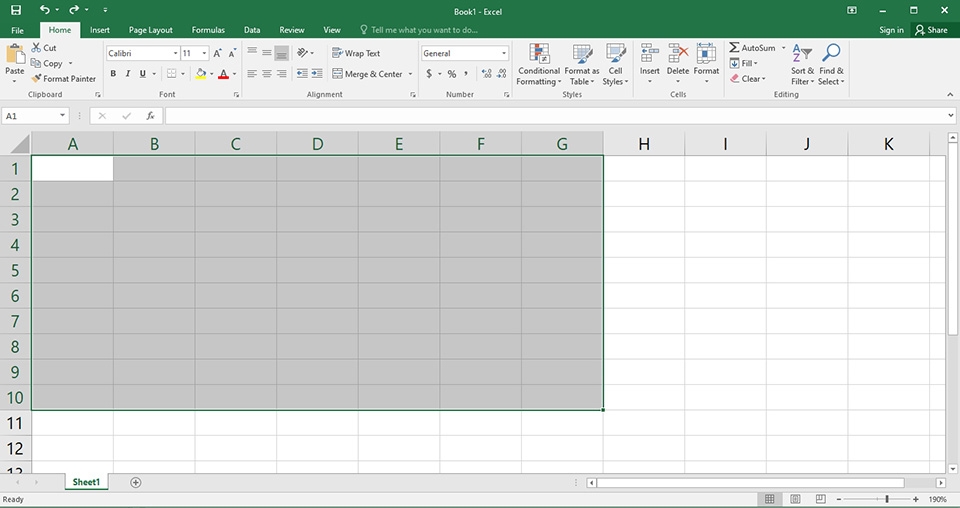
Task: Switch to the View tab
Action: point(332,30)
